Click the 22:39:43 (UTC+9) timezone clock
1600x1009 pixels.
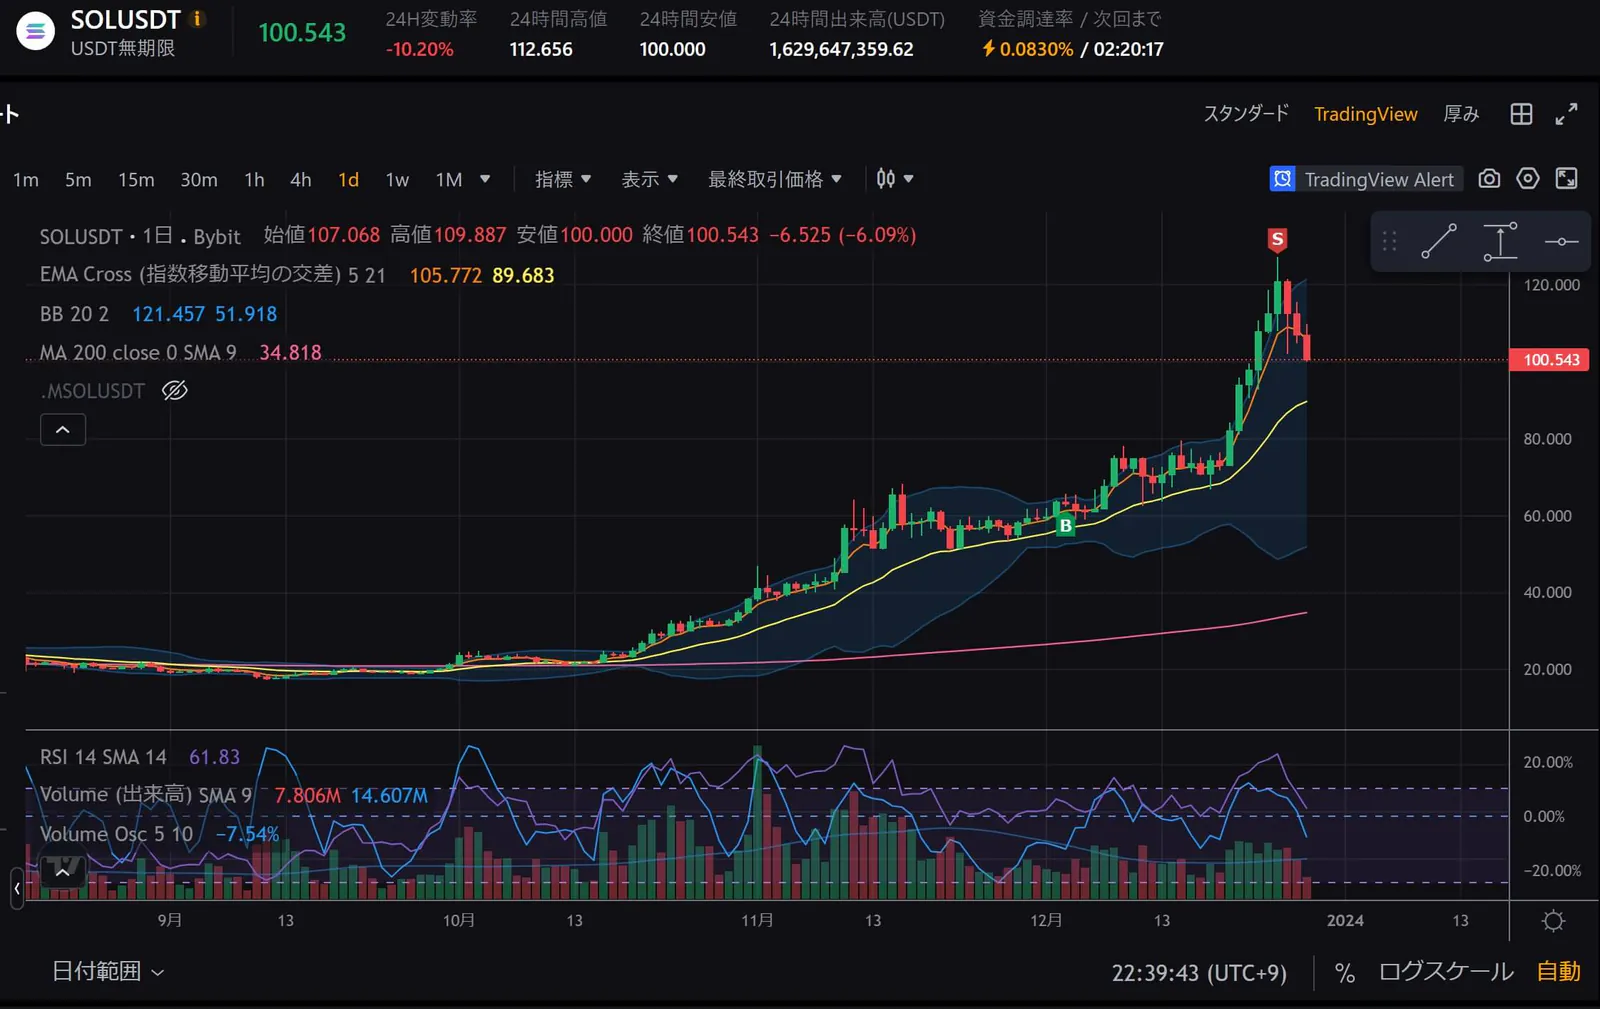(x=1199, y=973)
